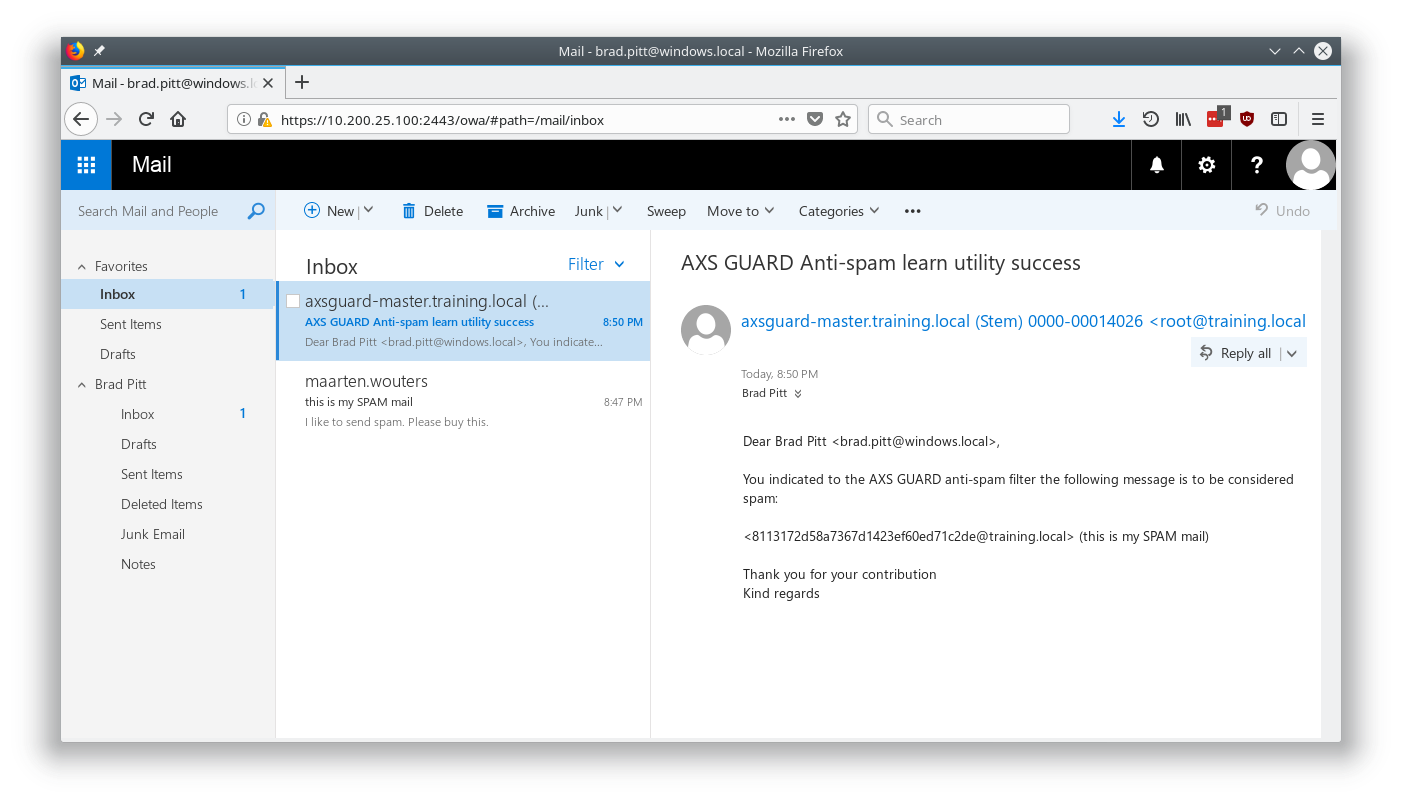
Task: Click the connection padlock warning icon
Action: coord(264,120)
